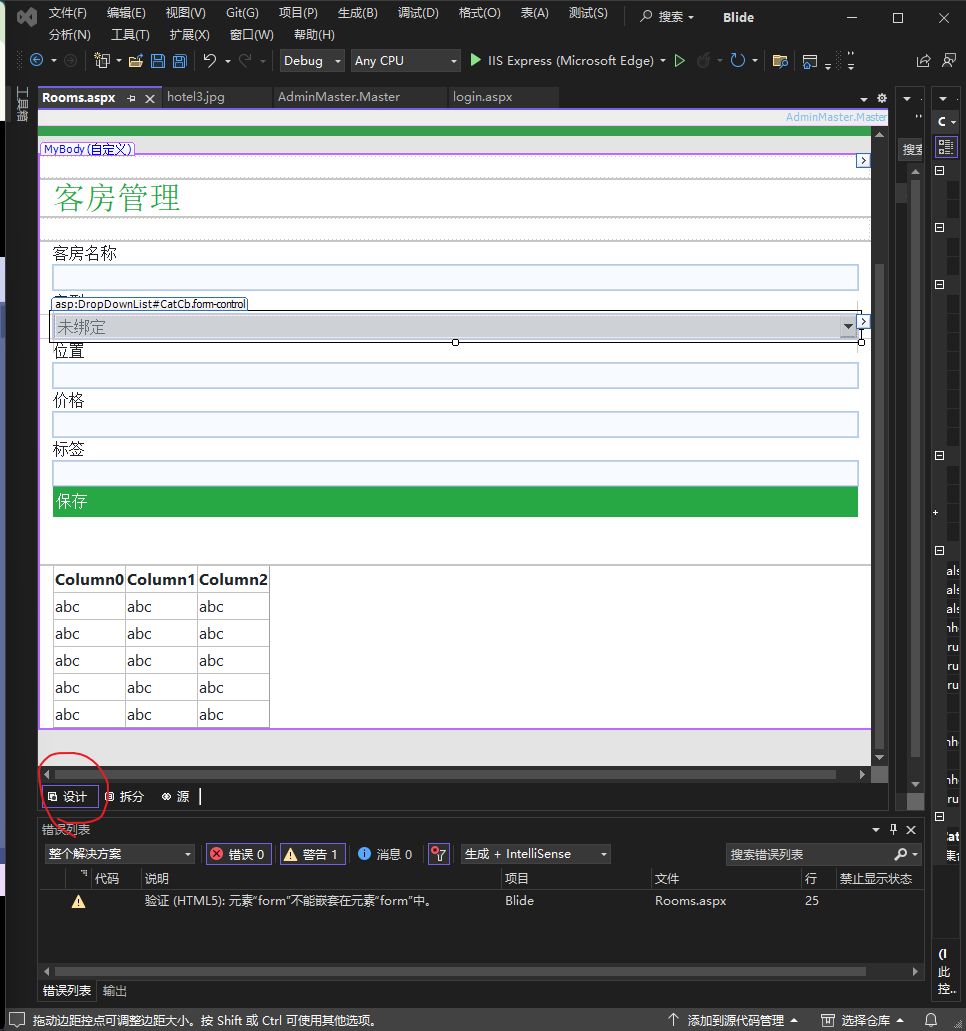The image size is (966, 1031).
Task: Click the smart tag arrow on MyBody content
Action: tap(863, 160)
